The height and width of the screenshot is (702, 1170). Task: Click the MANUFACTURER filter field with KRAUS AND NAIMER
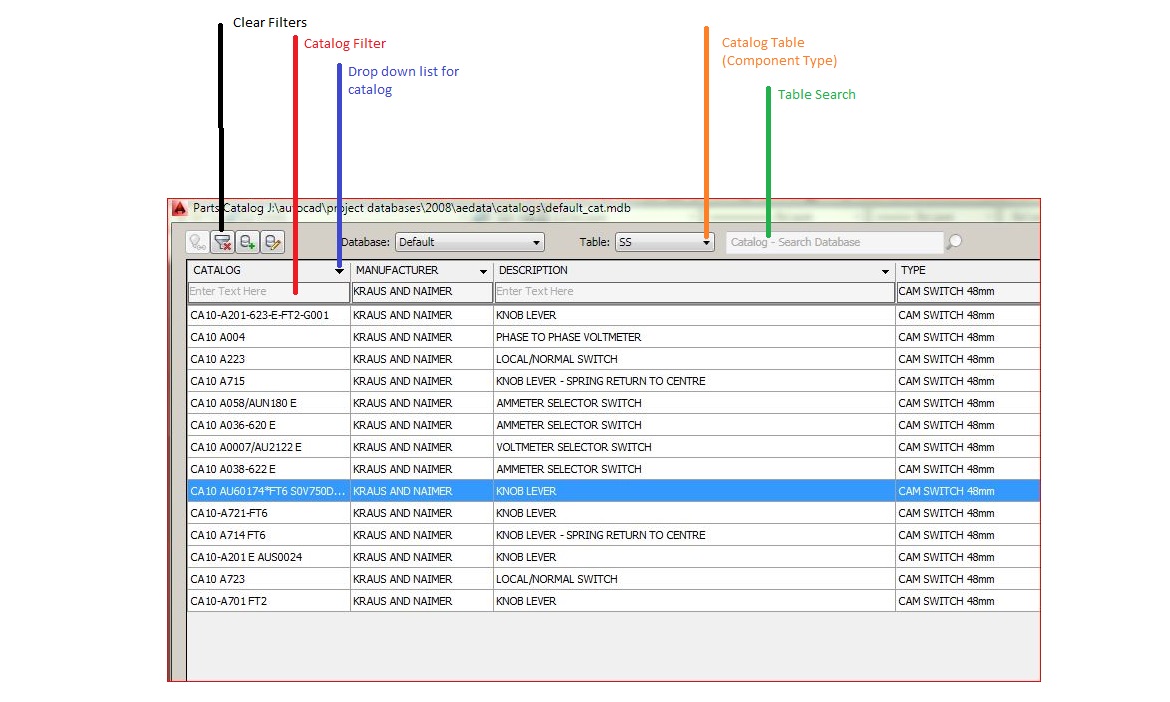click(x=421, y=292)
